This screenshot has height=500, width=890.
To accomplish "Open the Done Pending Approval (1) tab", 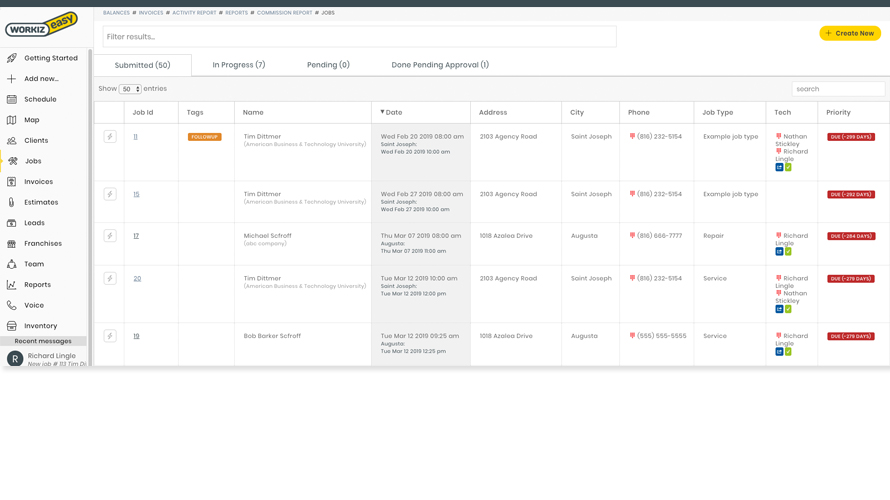I will (x=440, y=65).
